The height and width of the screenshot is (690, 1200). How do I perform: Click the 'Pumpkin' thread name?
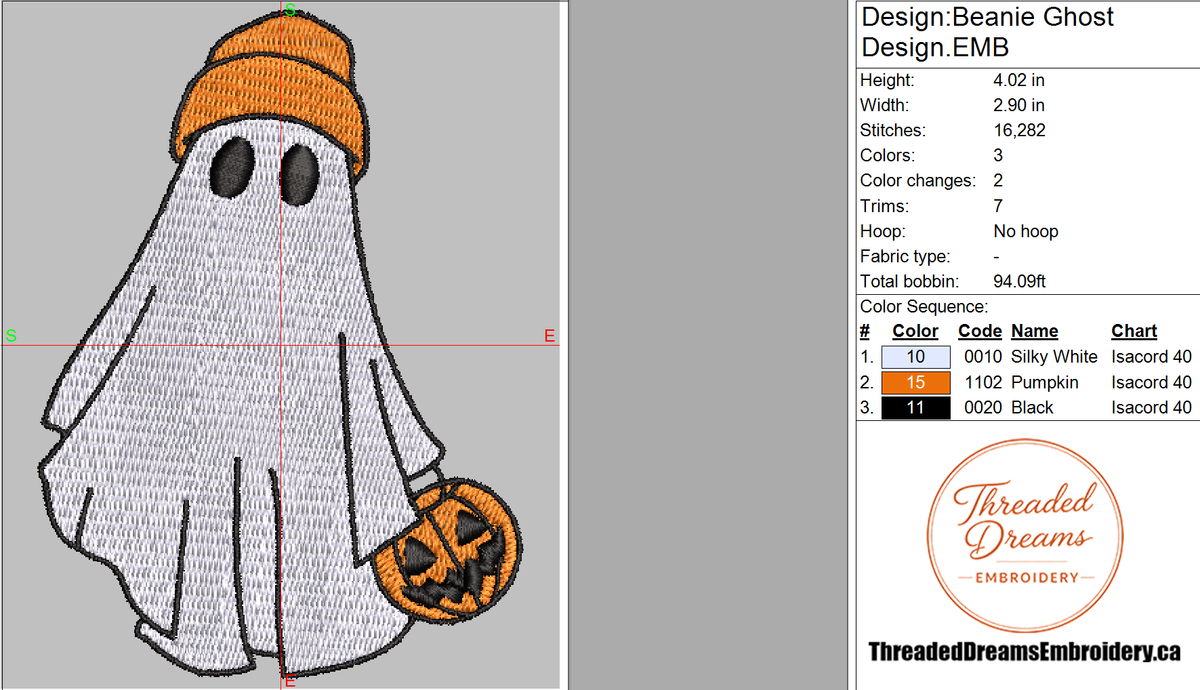tap(1044, 382)
